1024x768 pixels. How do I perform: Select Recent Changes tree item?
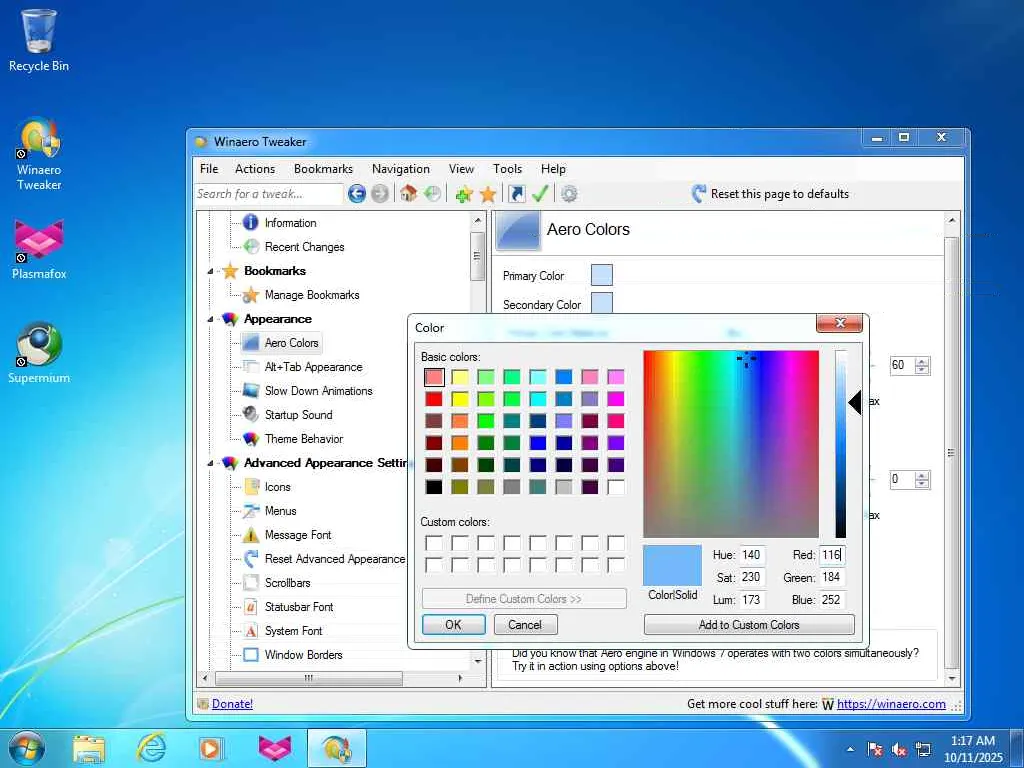point(304,247)
